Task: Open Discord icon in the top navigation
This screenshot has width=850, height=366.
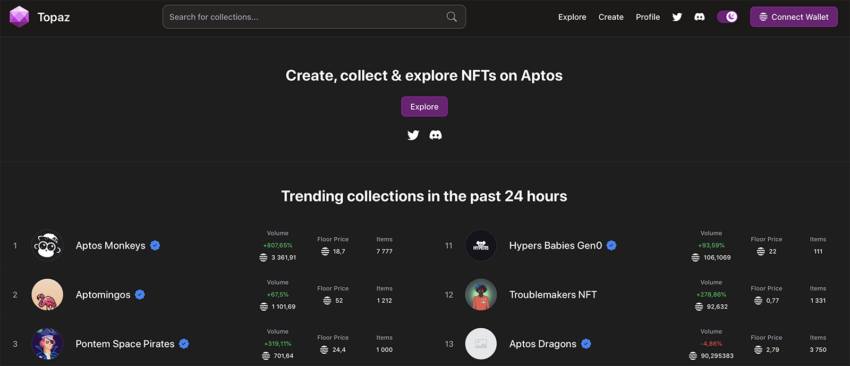Action: click(x=699, y=17)
